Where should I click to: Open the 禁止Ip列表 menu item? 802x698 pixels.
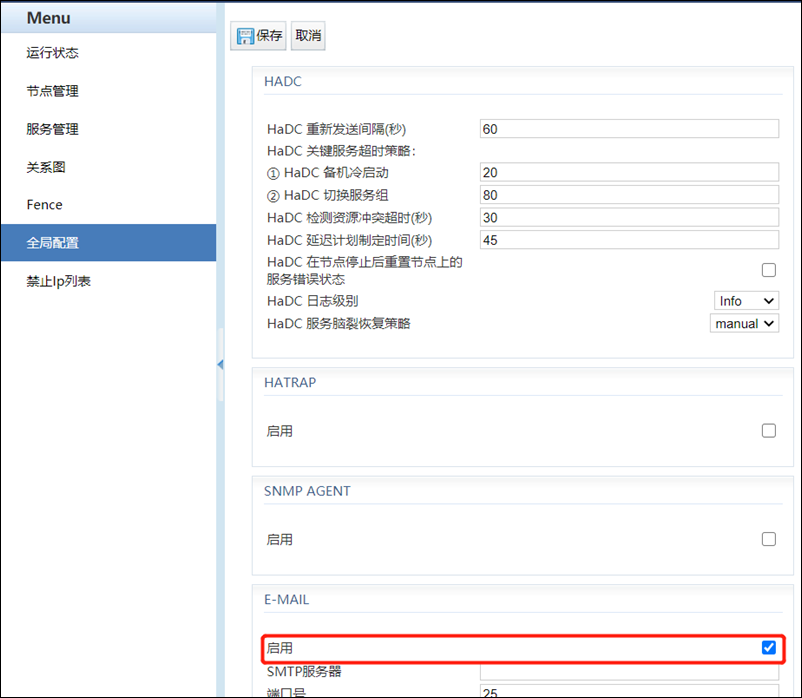point(59,281)
